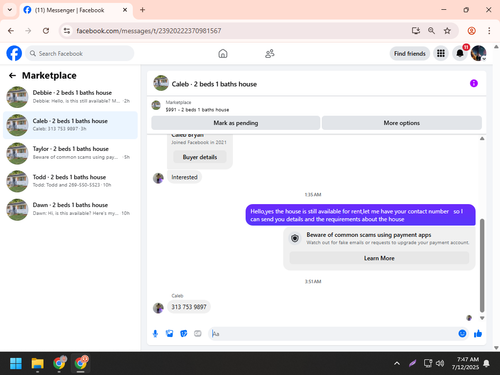Click the install app icon in address bar
Screen dimensions: 500x375
pos(416,31)
